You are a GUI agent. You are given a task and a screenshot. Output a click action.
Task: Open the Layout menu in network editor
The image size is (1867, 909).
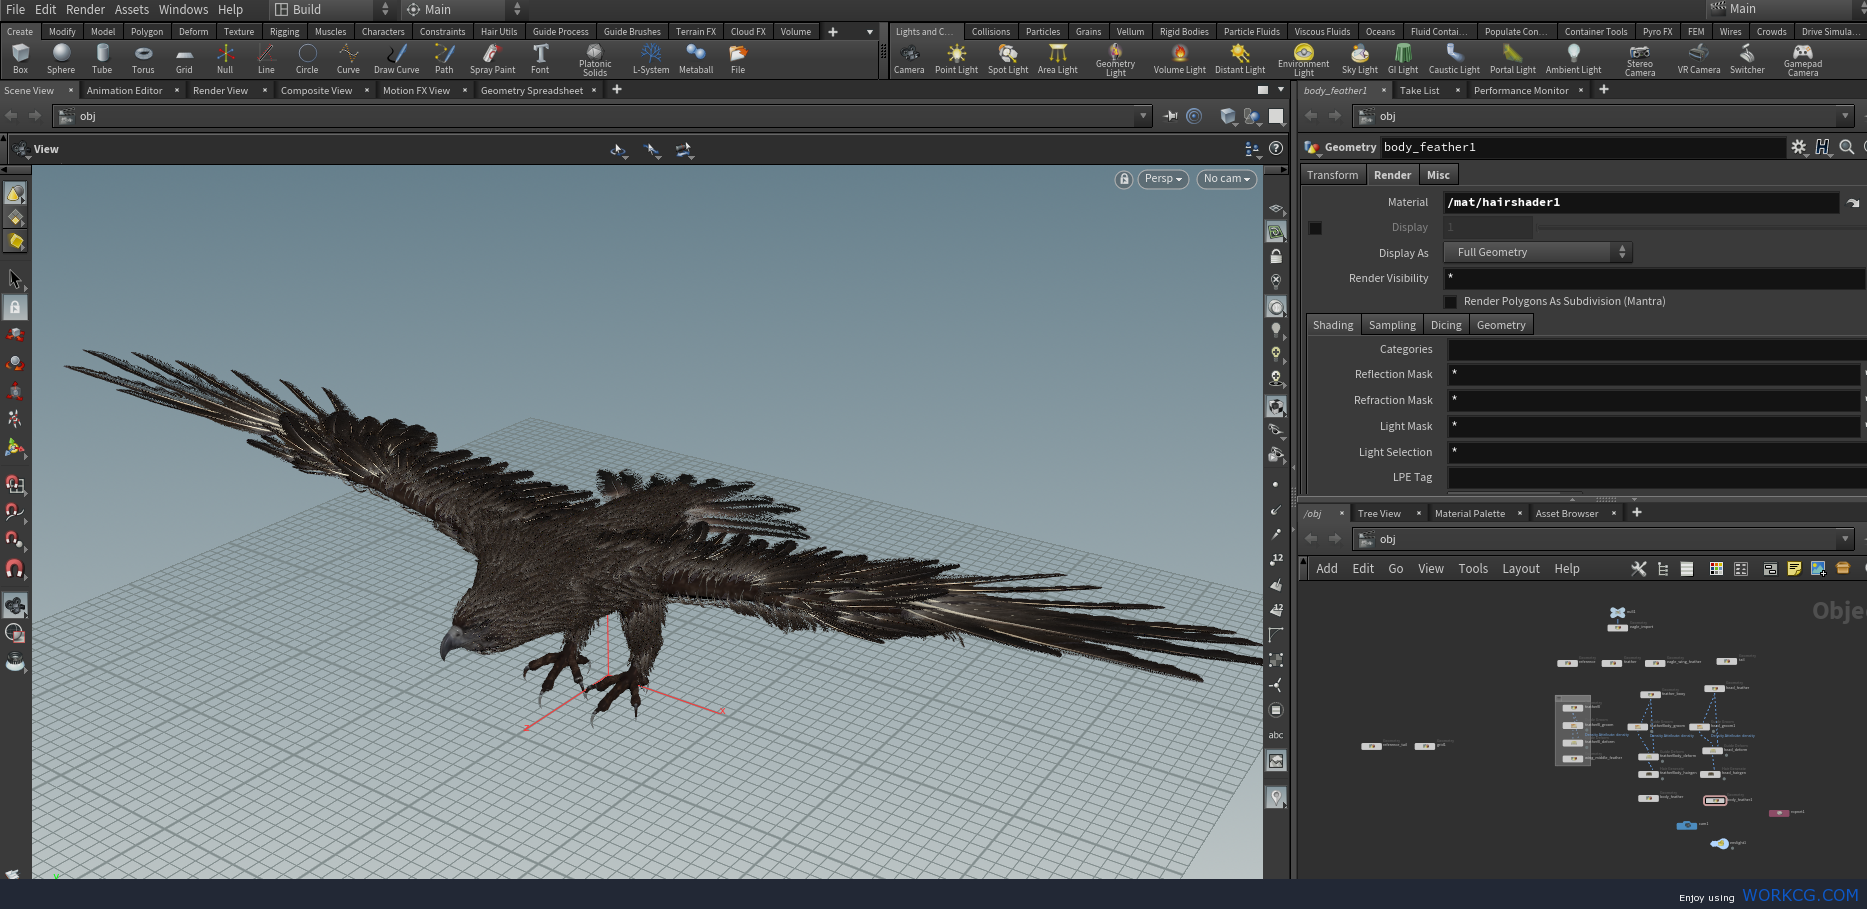(x=1520, y=569)
